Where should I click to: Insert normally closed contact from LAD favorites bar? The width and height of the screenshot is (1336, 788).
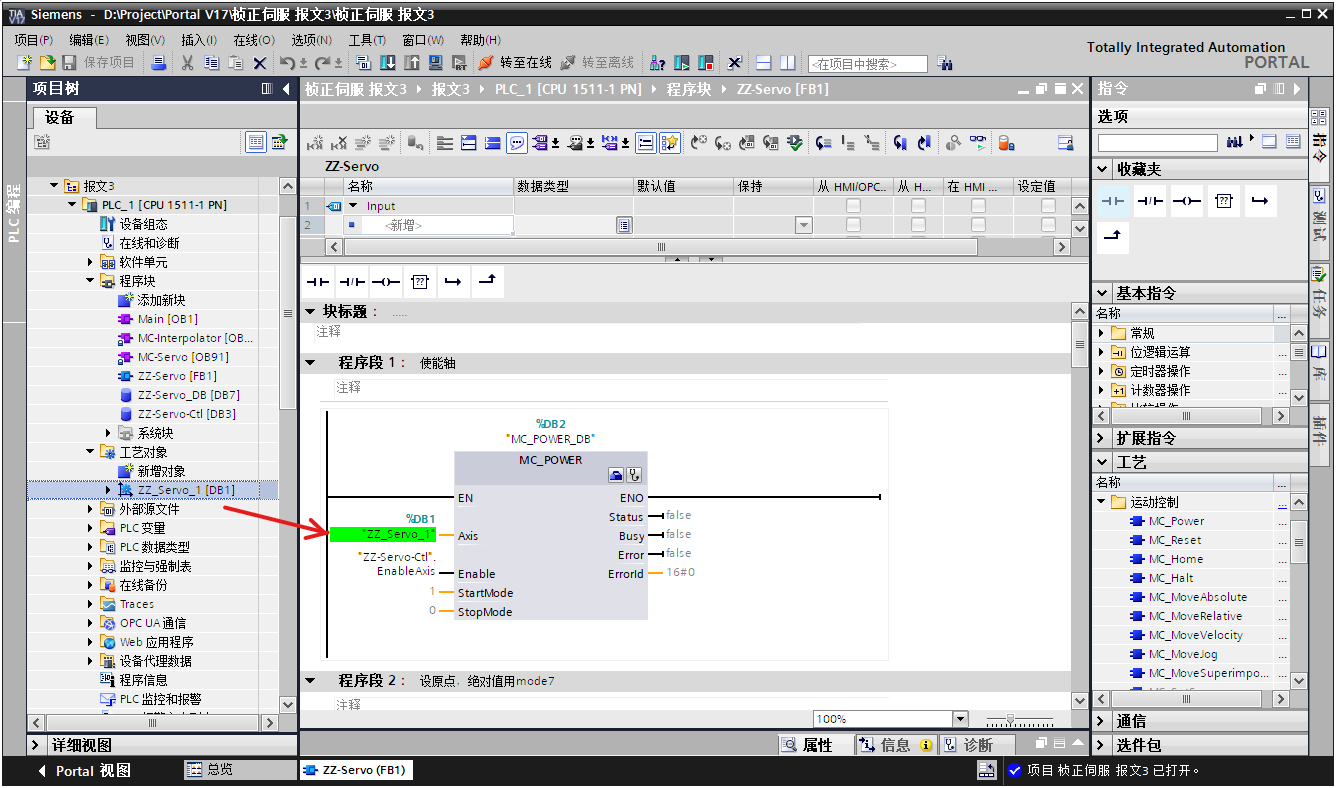tap(352, 282)
